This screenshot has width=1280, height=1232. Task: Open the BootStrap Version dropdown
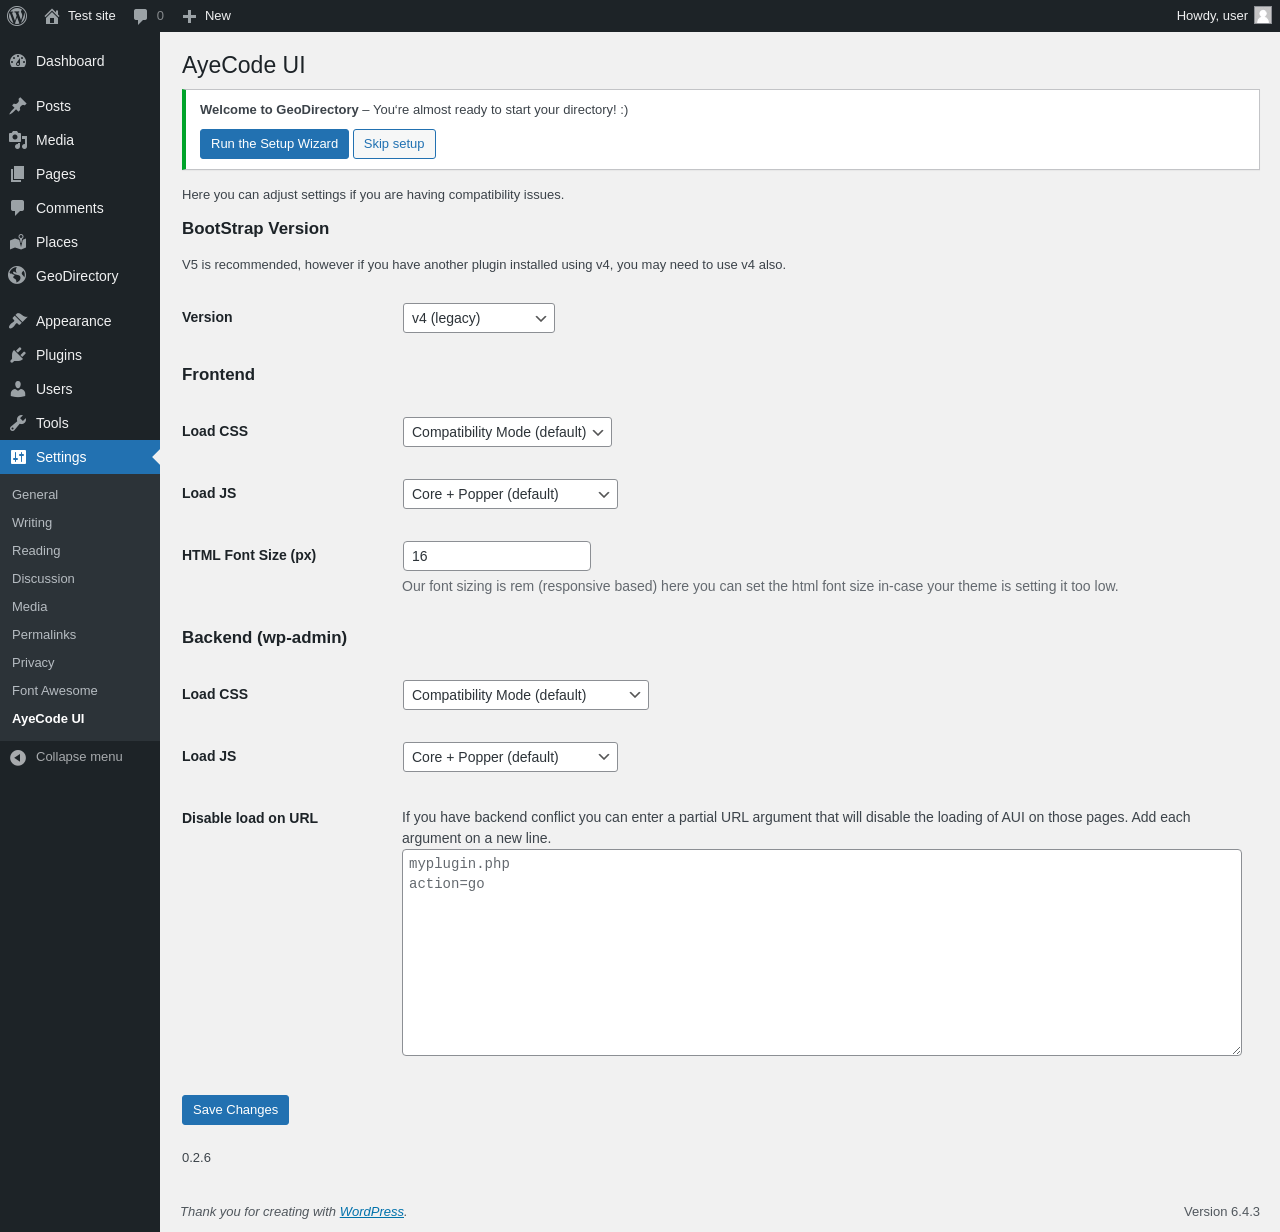tap(479, 318)
